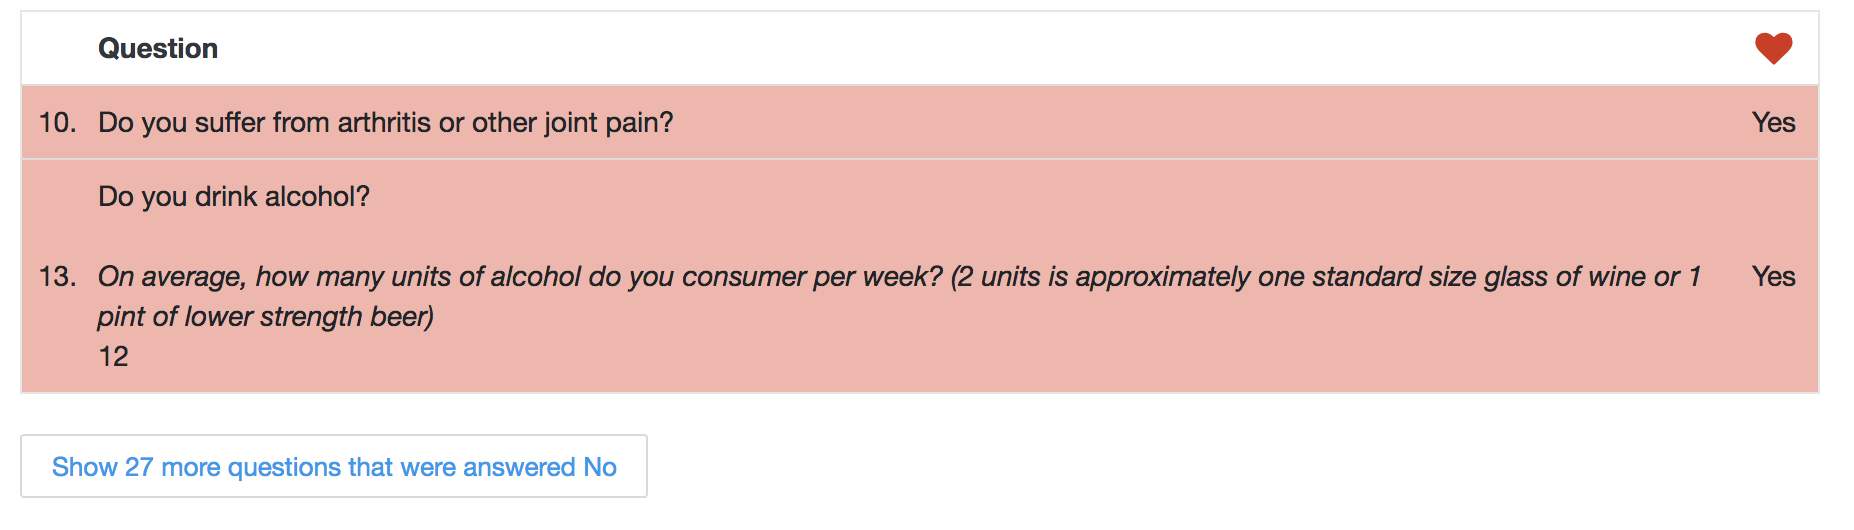Click the "Question" column header
This screenshot has width=1854, height=530.
tap(158, 48)
